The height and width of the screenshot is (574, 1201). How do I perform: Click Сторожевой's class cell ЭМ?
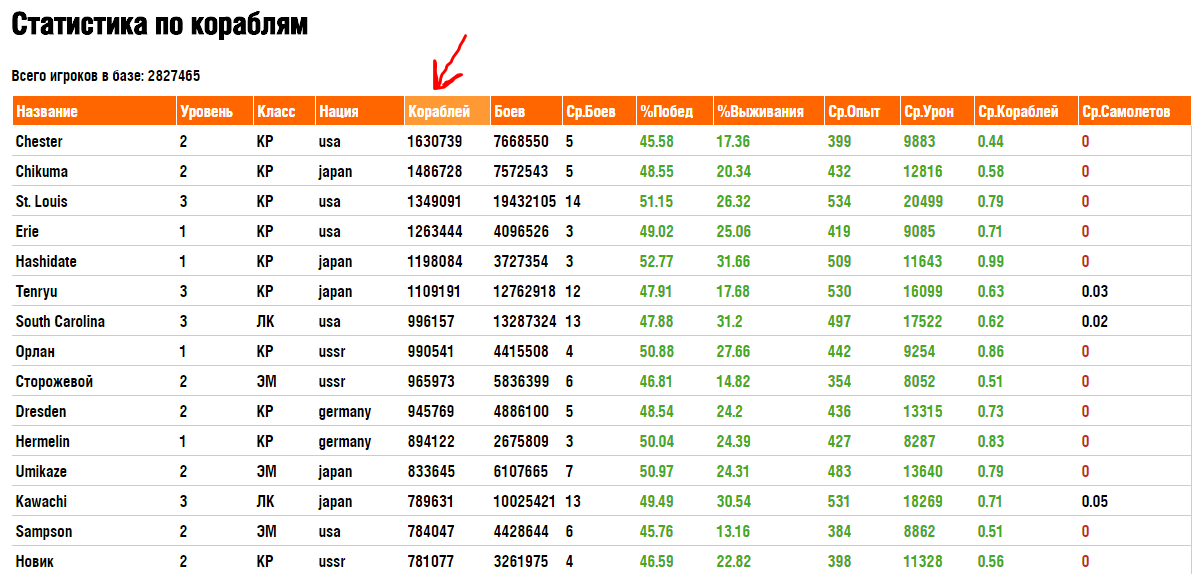point(265,382)
